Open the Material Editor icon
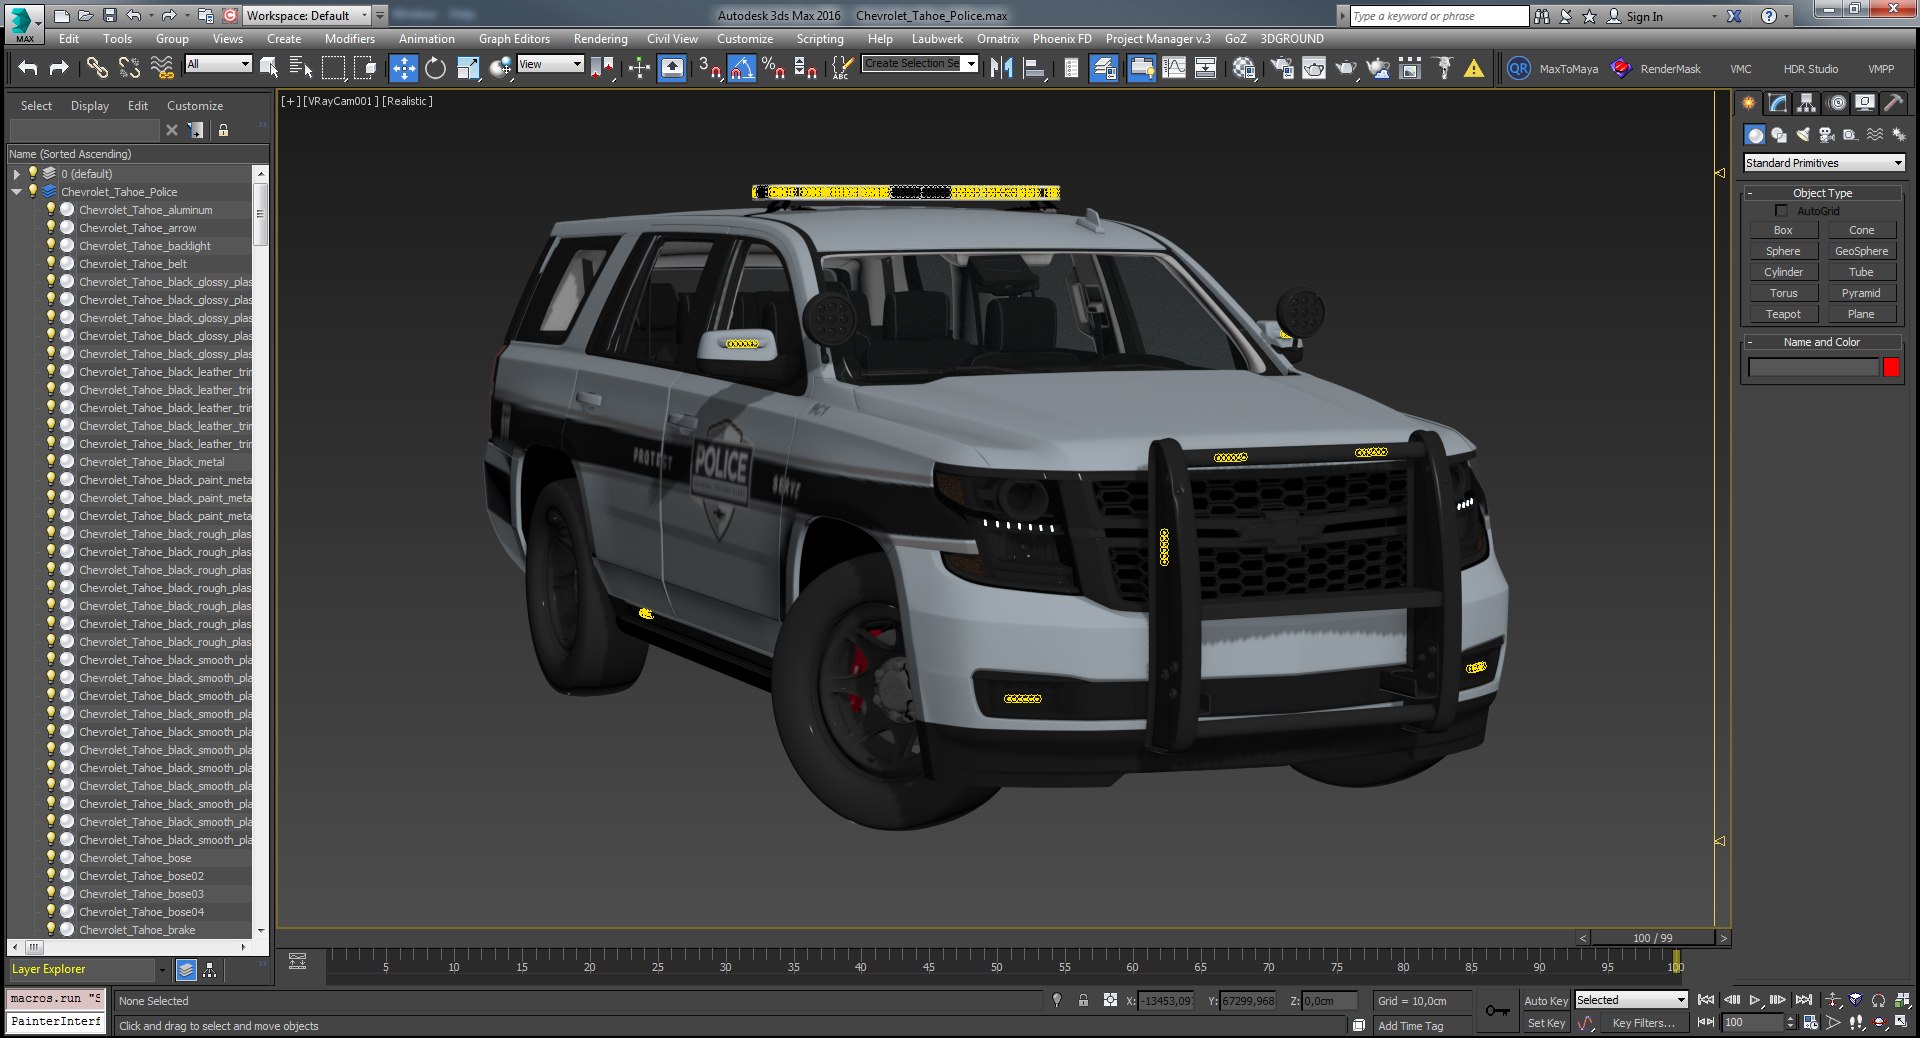Image resolution: width=1920 pixels, height=1038 pixels. pos(1244,68)
